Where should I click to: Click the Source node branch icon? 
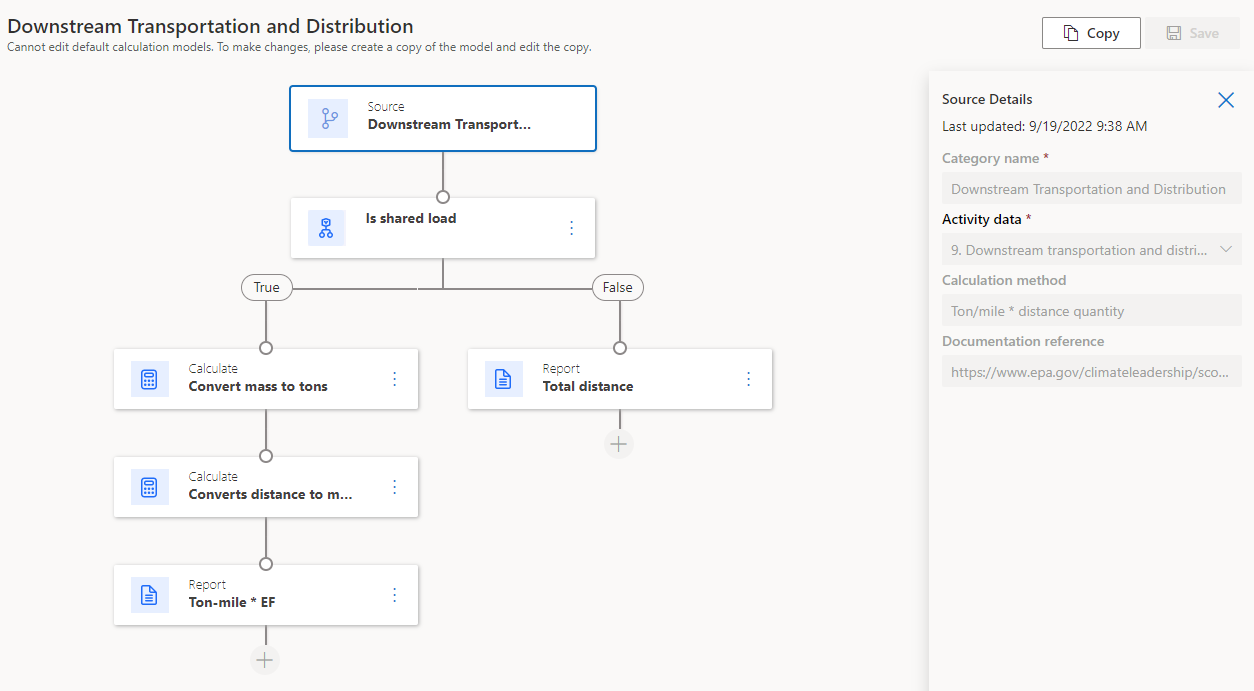click(x=328, y=118)
